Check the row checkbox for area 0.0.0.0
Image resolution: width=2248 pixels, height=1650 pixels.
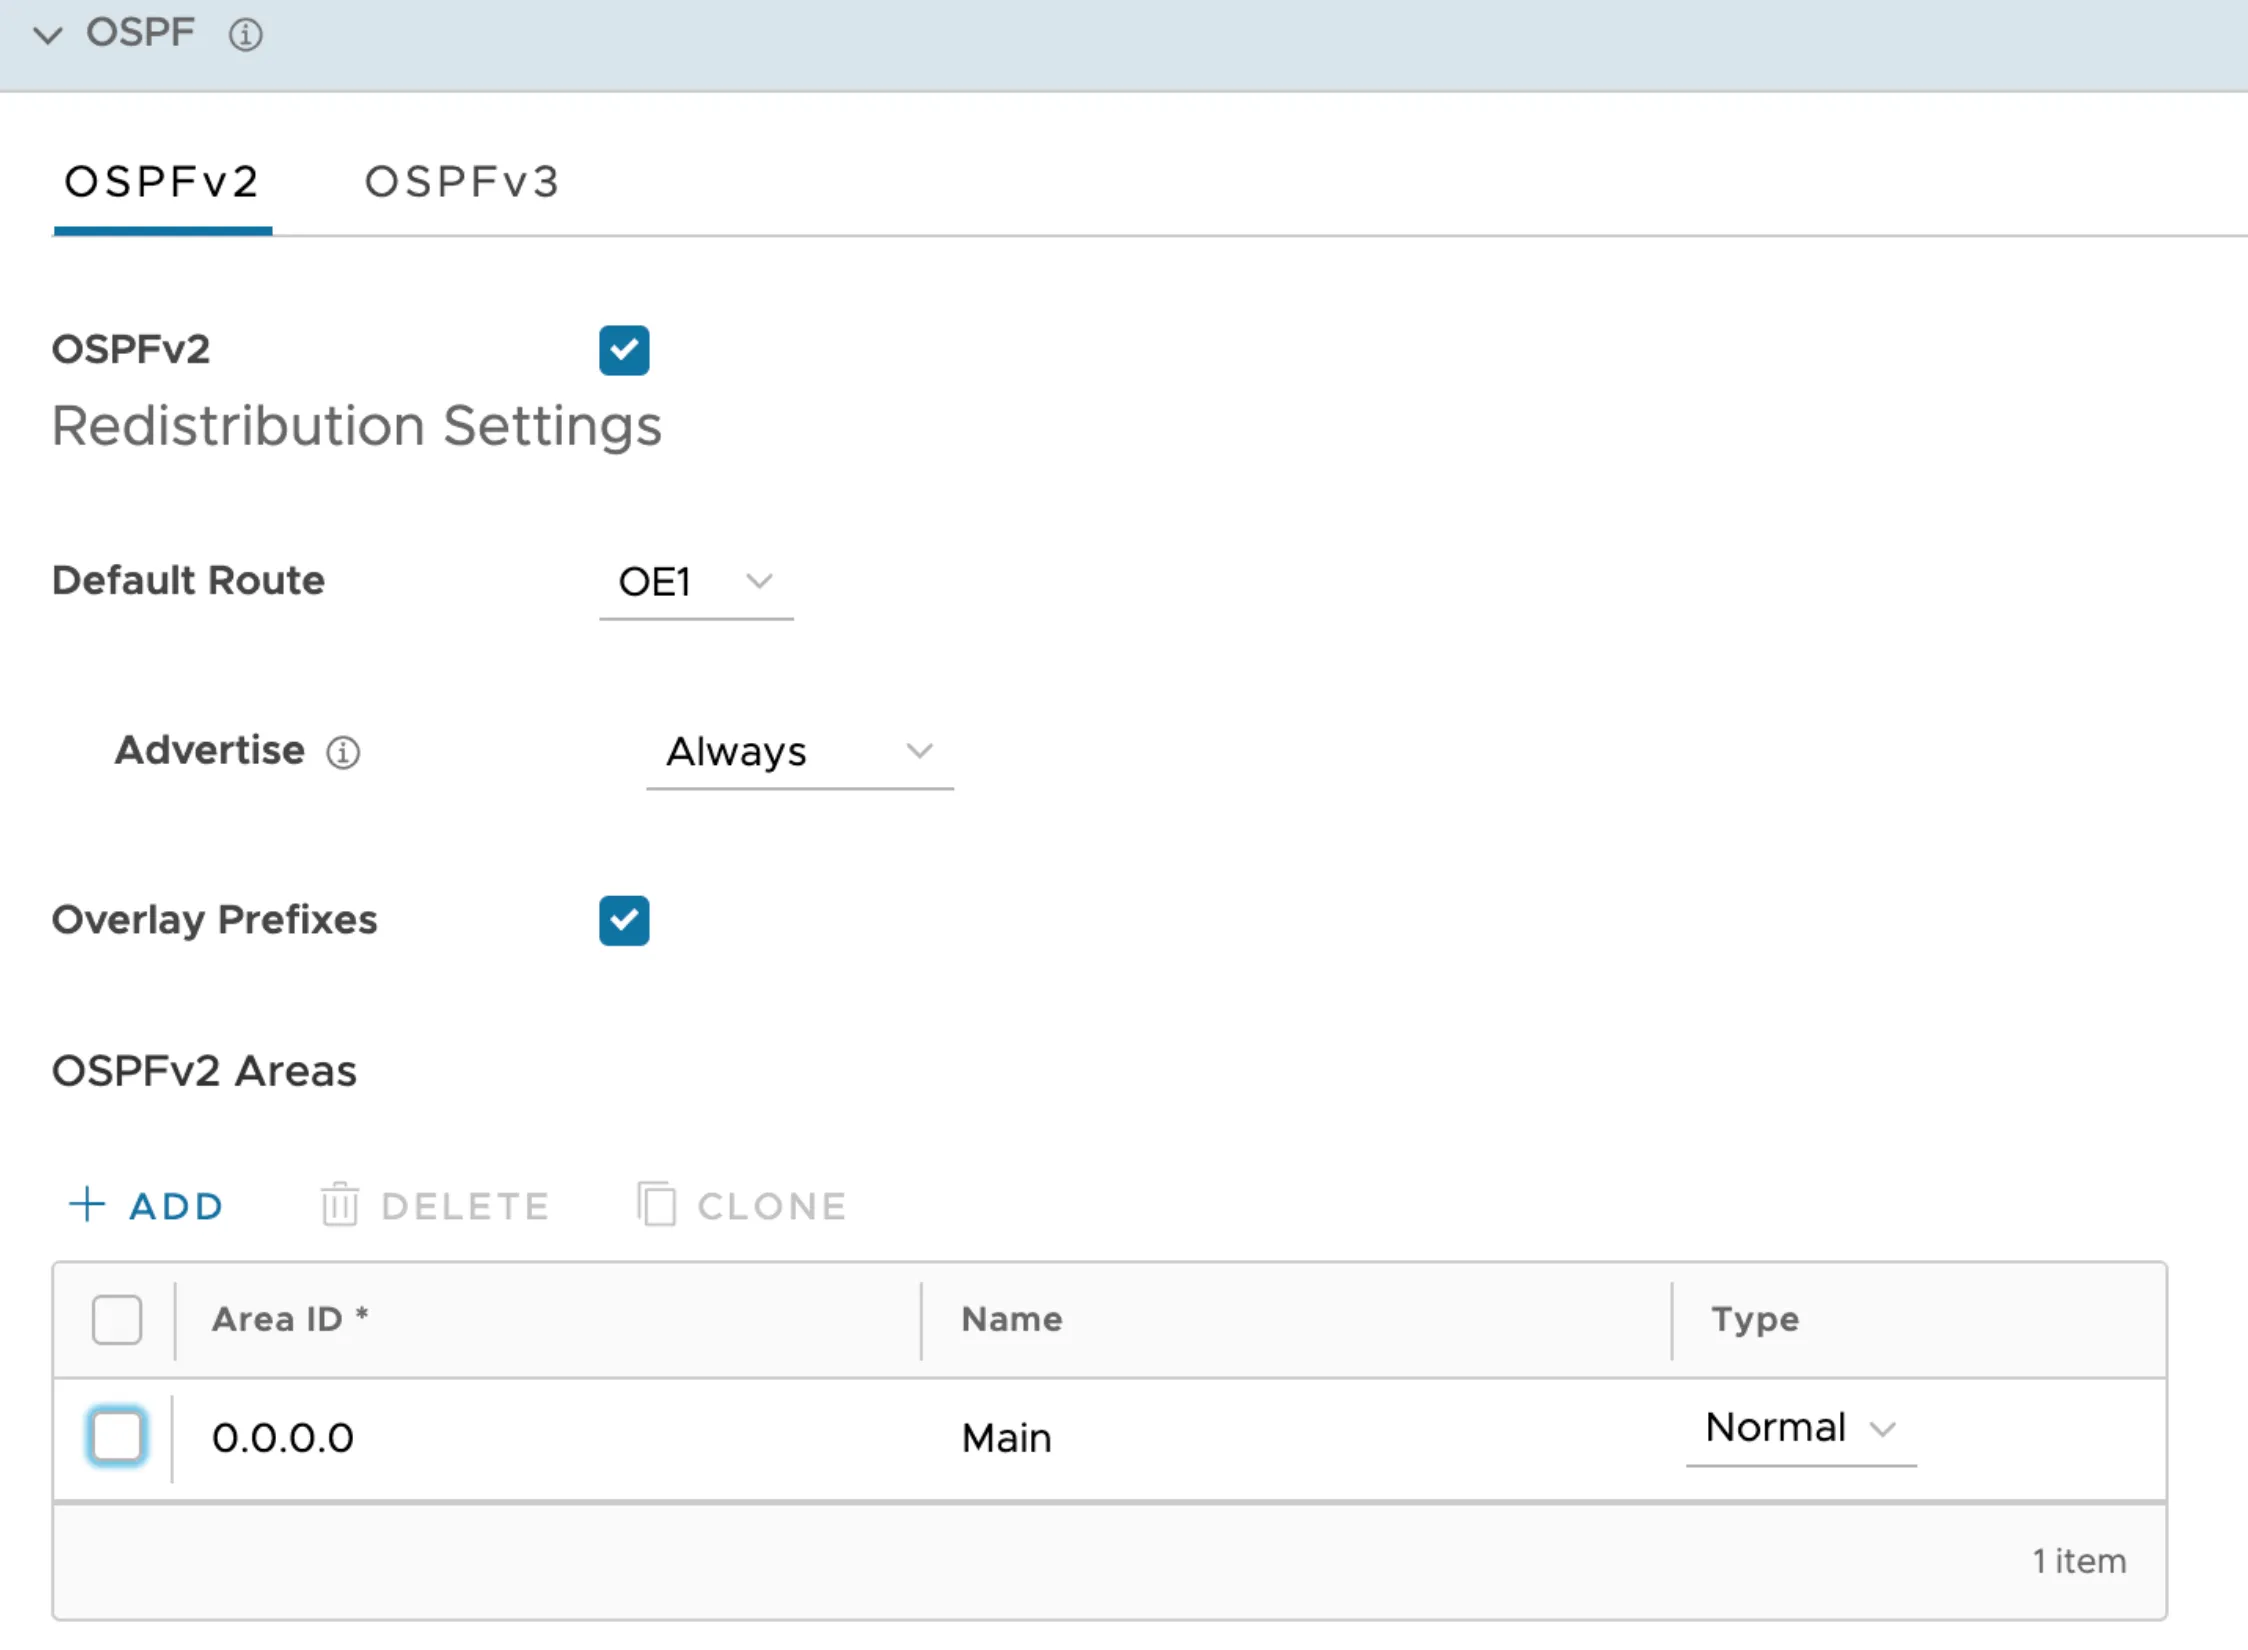coord(117,1437)
